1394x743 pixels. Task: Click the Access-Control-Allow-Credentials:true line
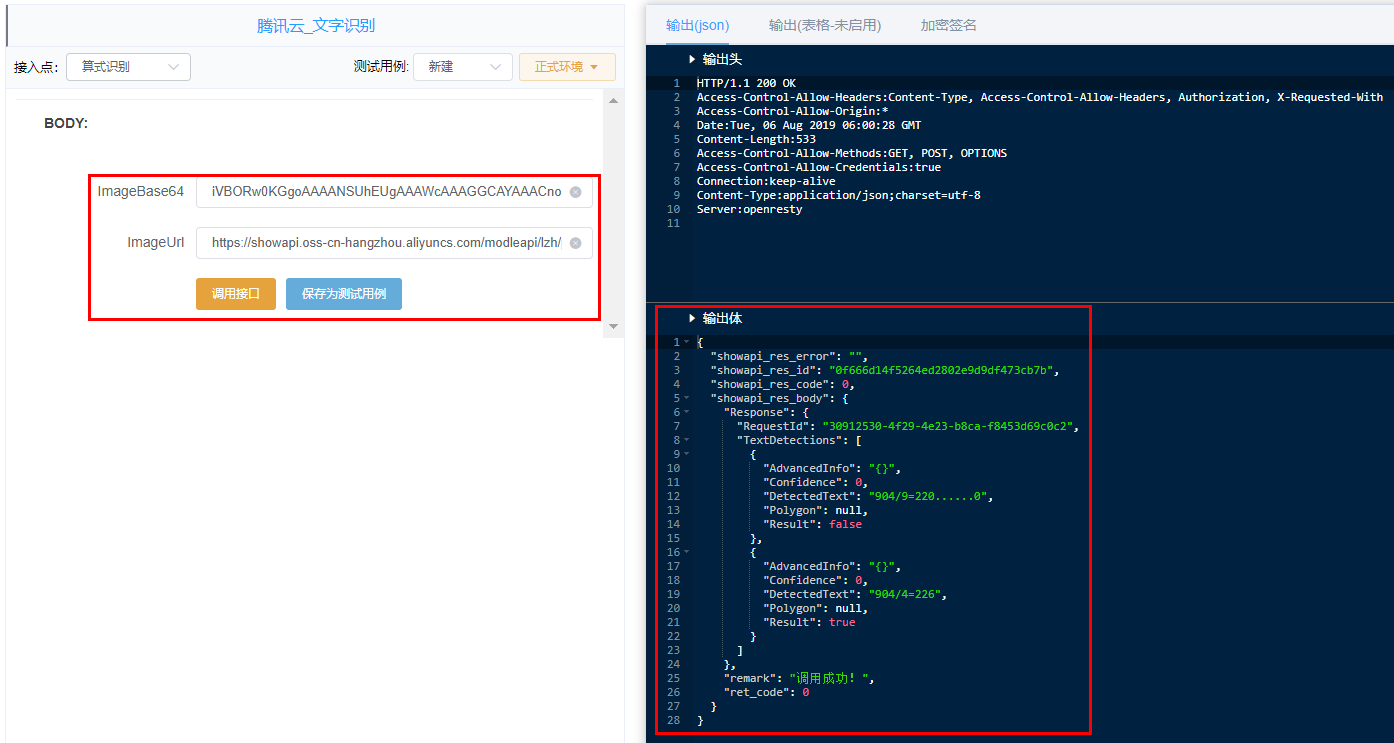(x=819, y=168)
